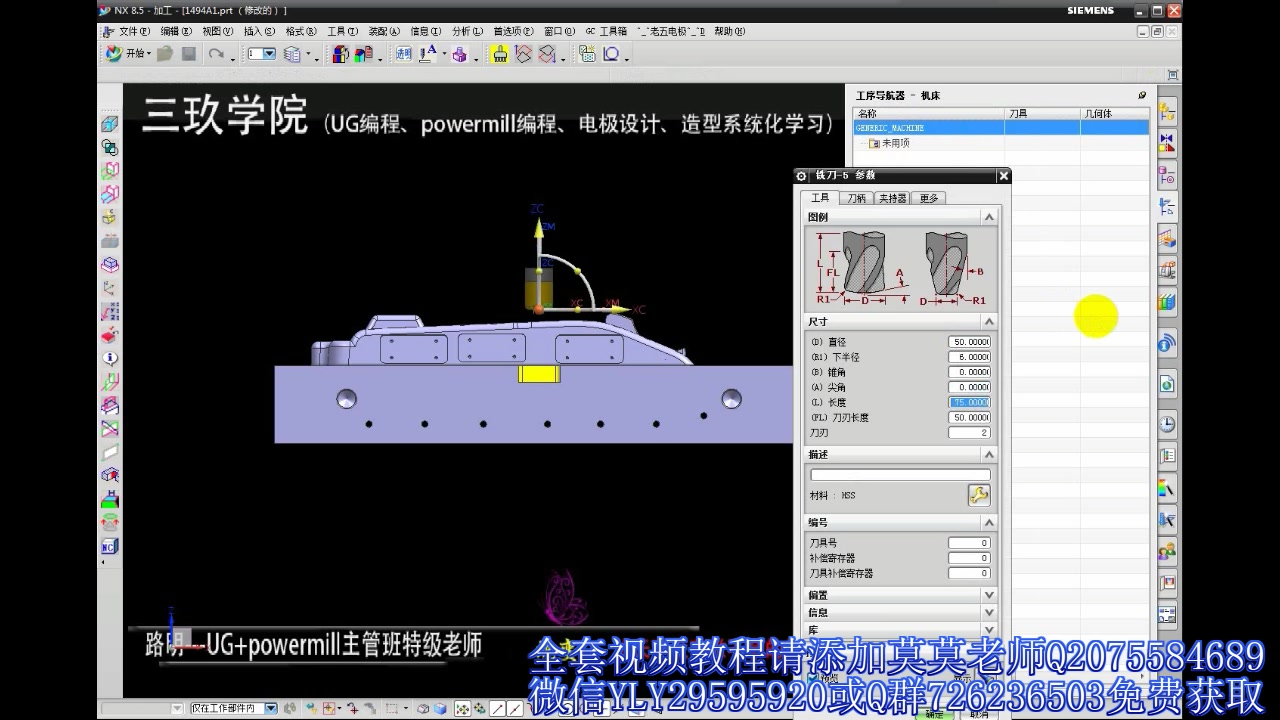The height and width of the screenshot is (720, 1280).
Task: Click the text annotation A icon on the toolbar
Action: [x=430, y=53]
